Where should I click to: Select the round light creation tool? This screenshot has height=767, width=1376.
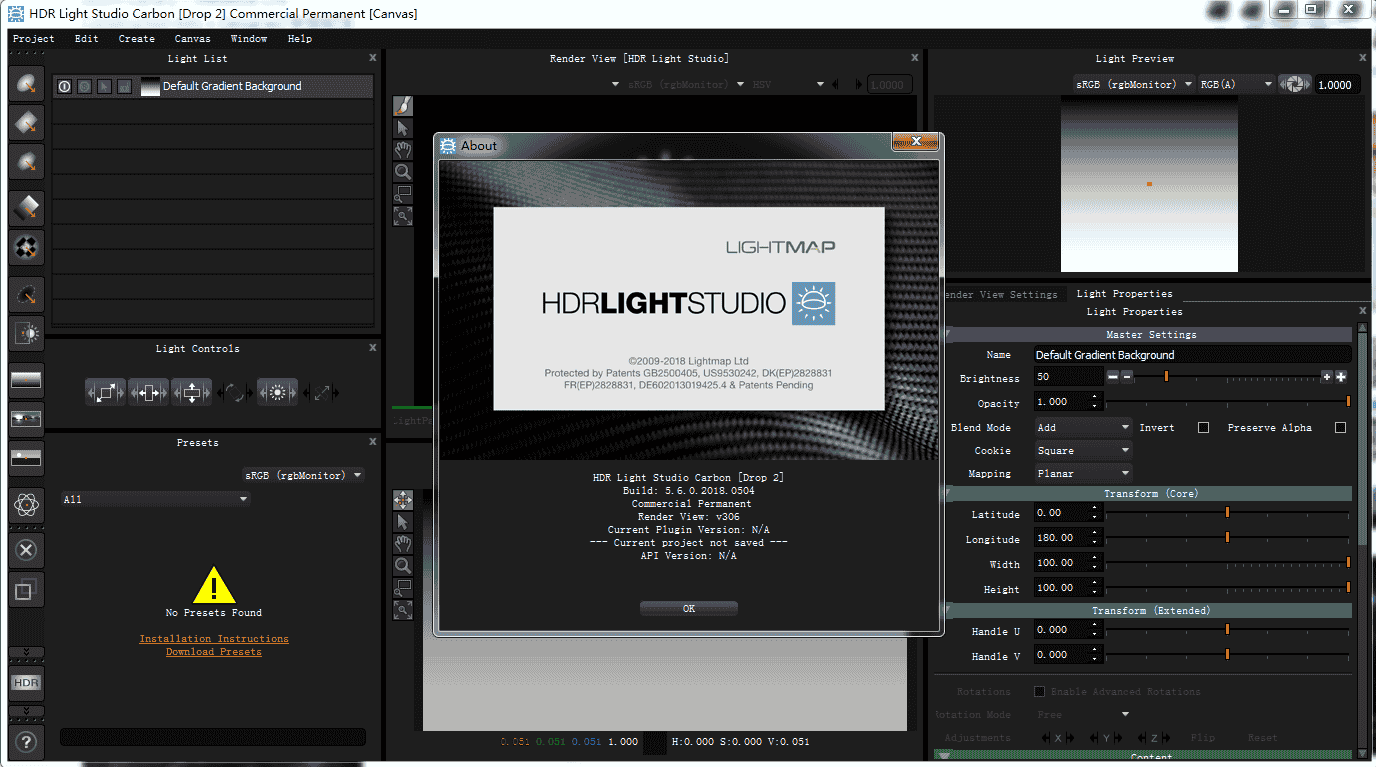25,85
